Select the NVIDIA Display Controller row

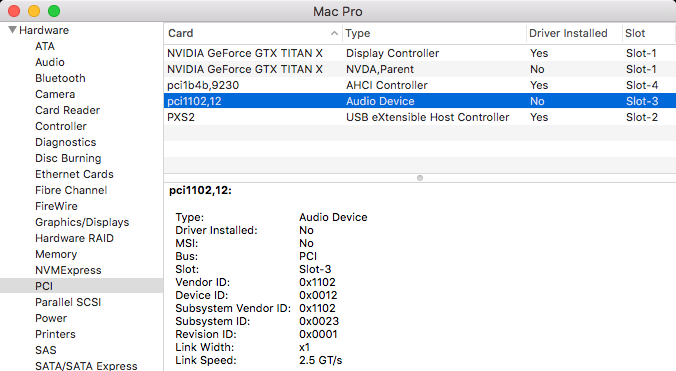419,53
